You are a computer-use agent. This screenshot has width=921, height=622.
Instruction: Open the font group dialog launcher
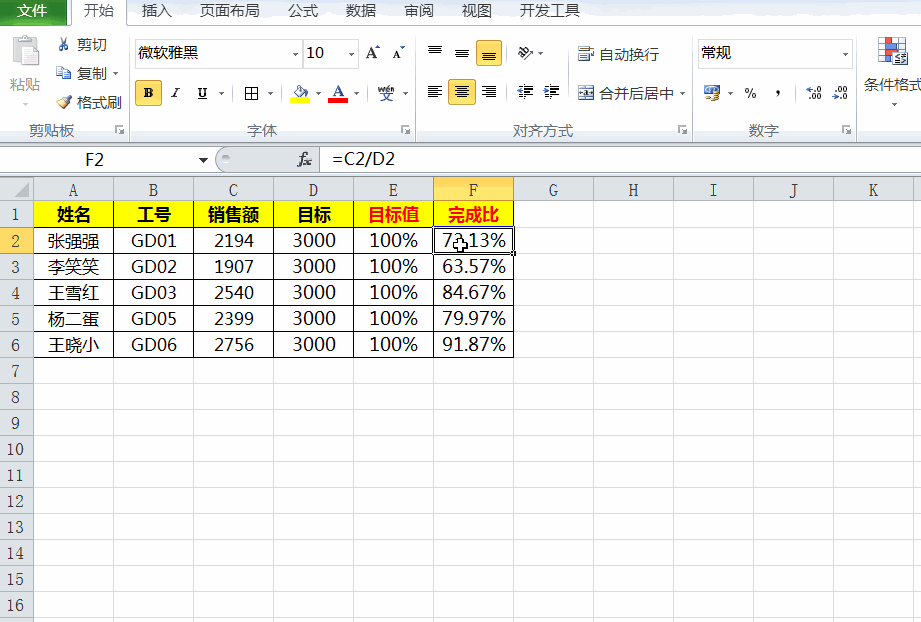pos(405,130)
